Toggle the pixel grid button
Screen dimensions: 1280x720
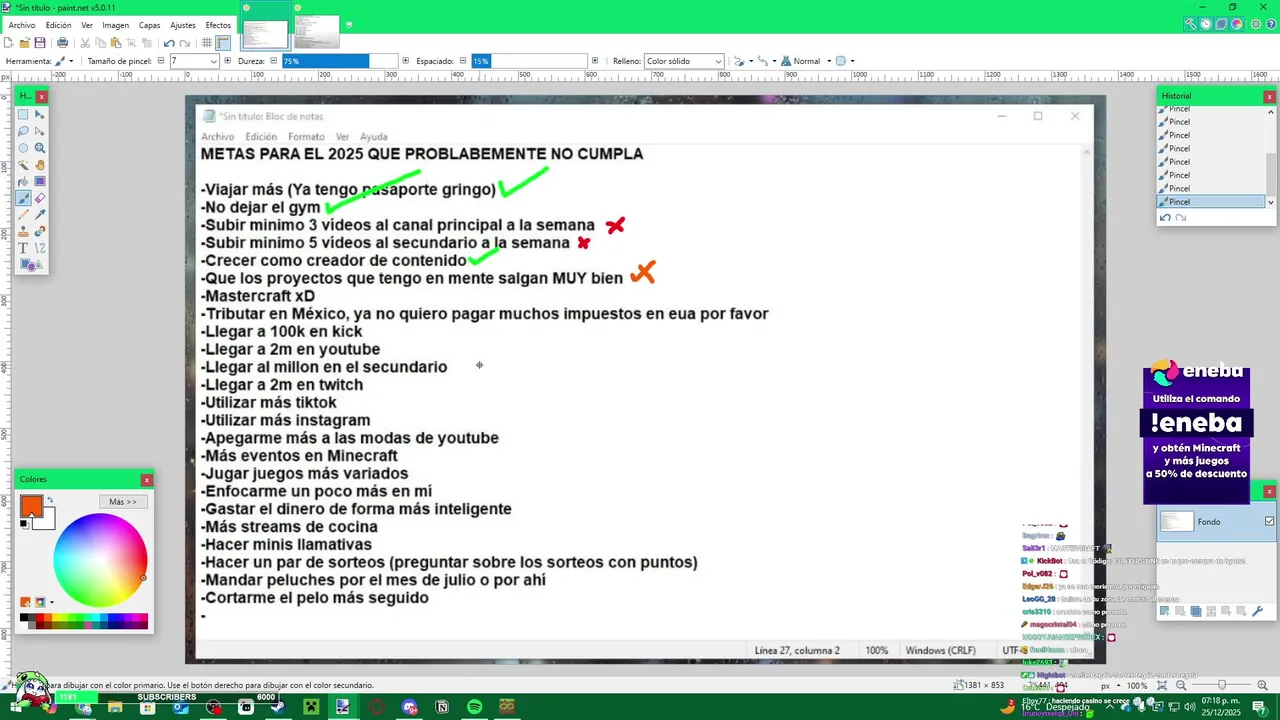coord(207,43)
